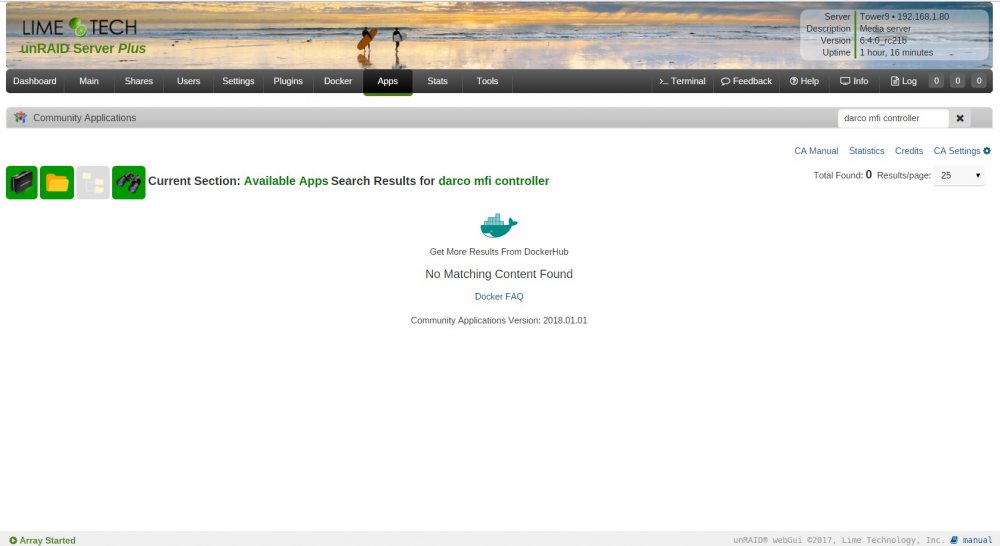1000x546 pixels.
Task: Click the Array Started status icon
Action: (13, 540)
